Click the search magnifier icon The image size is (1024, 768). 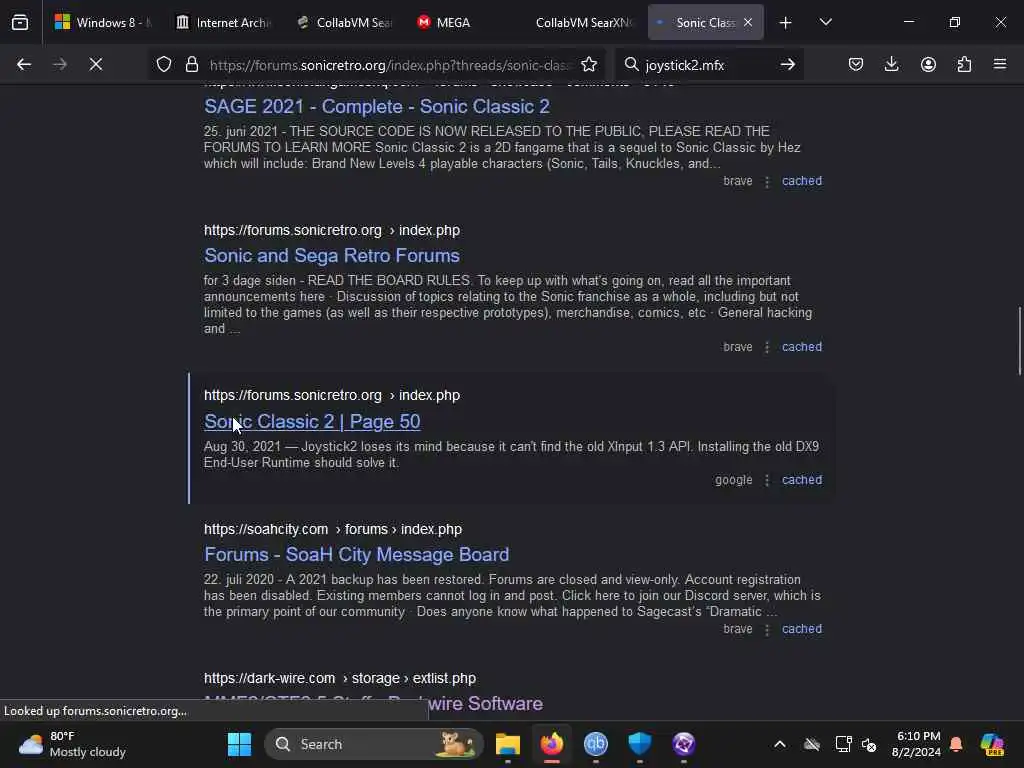pyautogui.click(x=631, y=64)
